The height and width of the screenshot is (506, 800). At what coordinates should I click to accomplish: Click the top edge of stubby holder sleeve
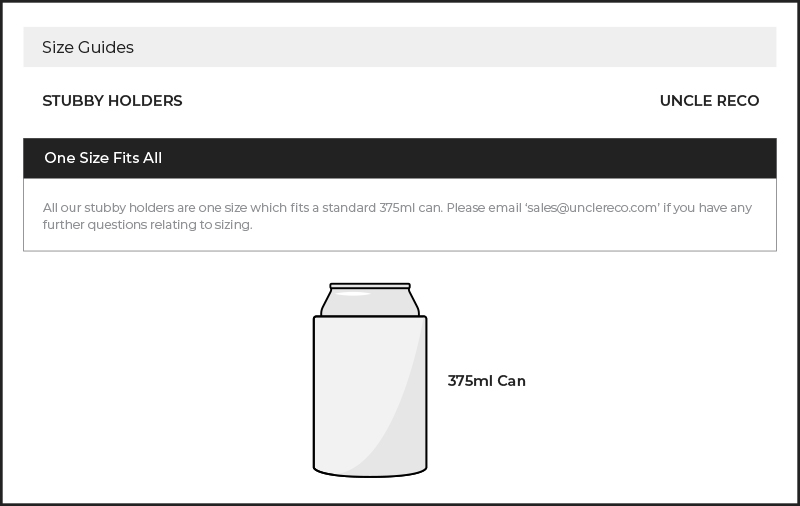[370, 317]
